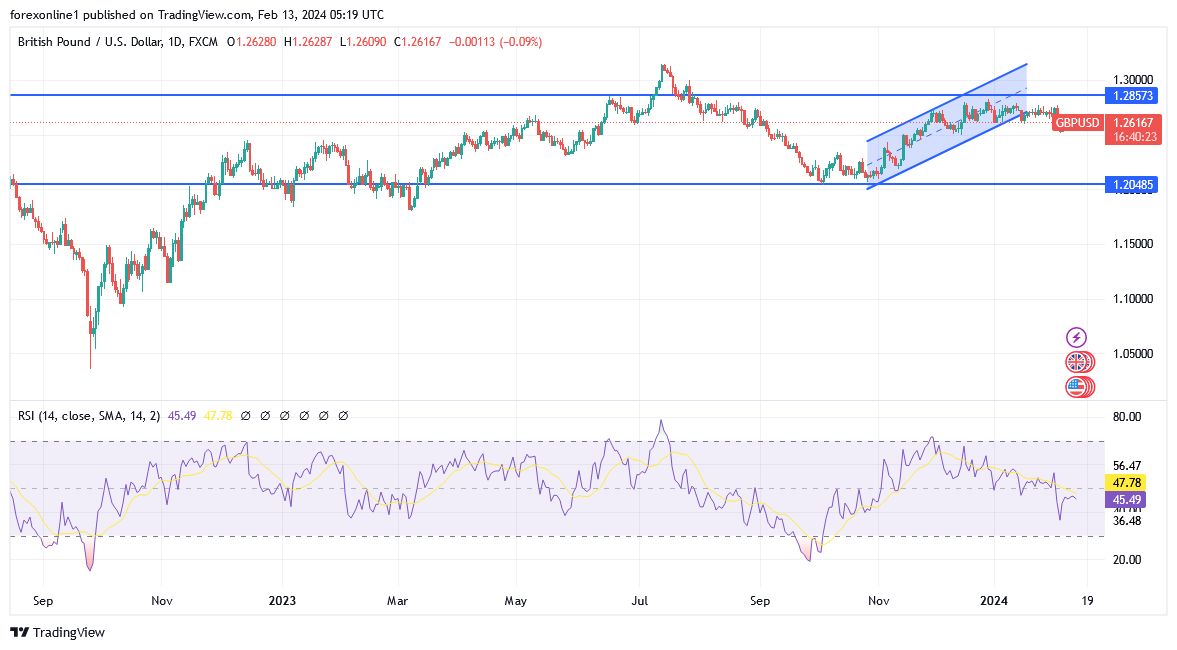Viewport: 1177px width, 650px height.
Task: Click the TradingView logo in bottom corner
Action: click(55, 633)
